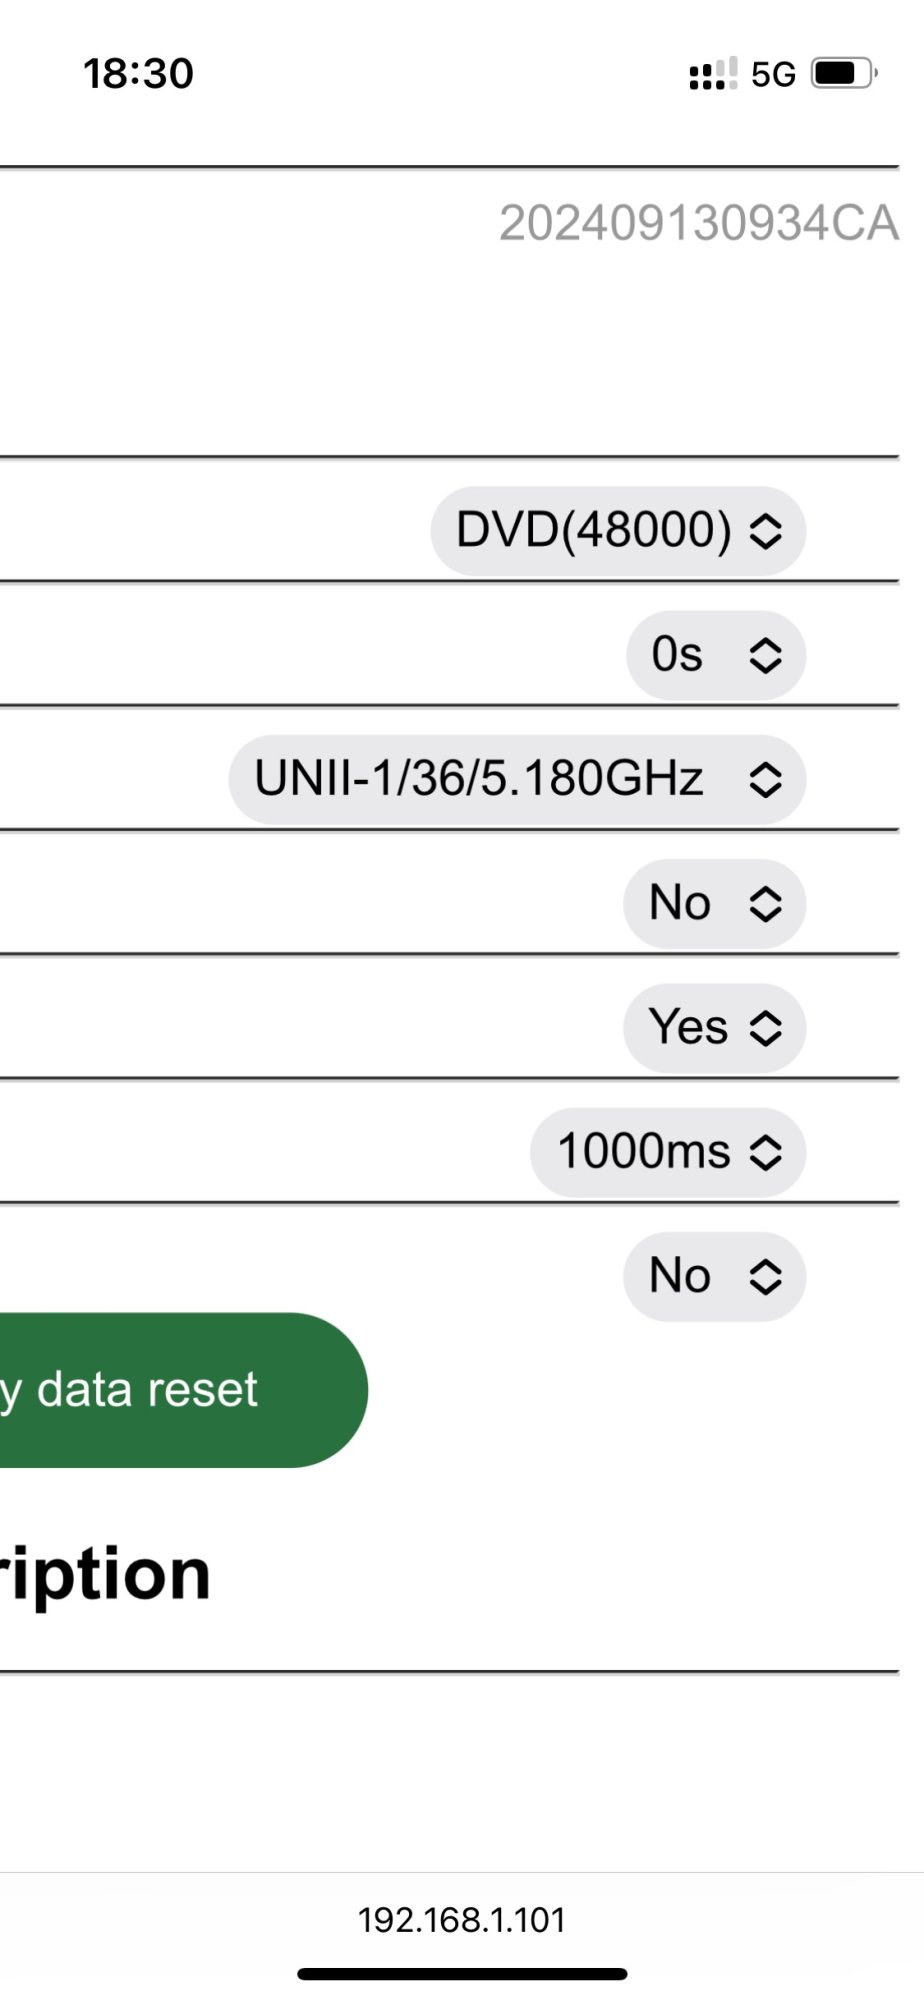Open the 1000ms interval dropdown
This screenshot has height=2000, width=924.
click(x=668, y=1152)
